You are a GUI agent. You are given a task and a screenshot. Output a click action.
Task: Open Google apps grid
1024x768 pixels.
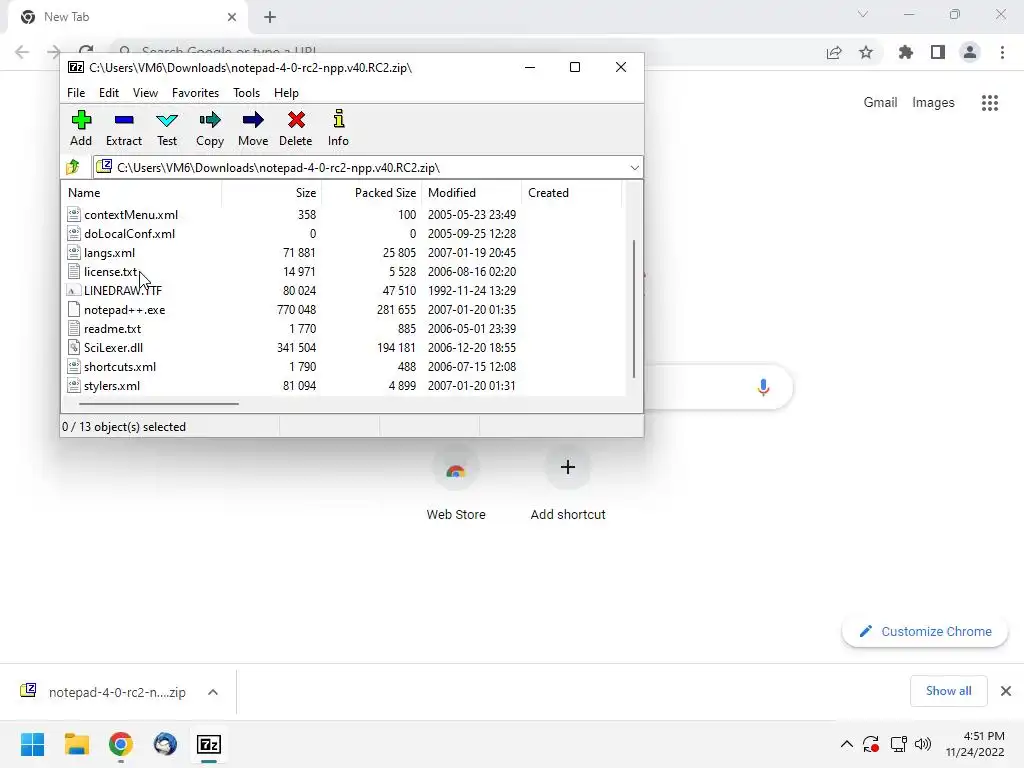click(x=990, y=103)
